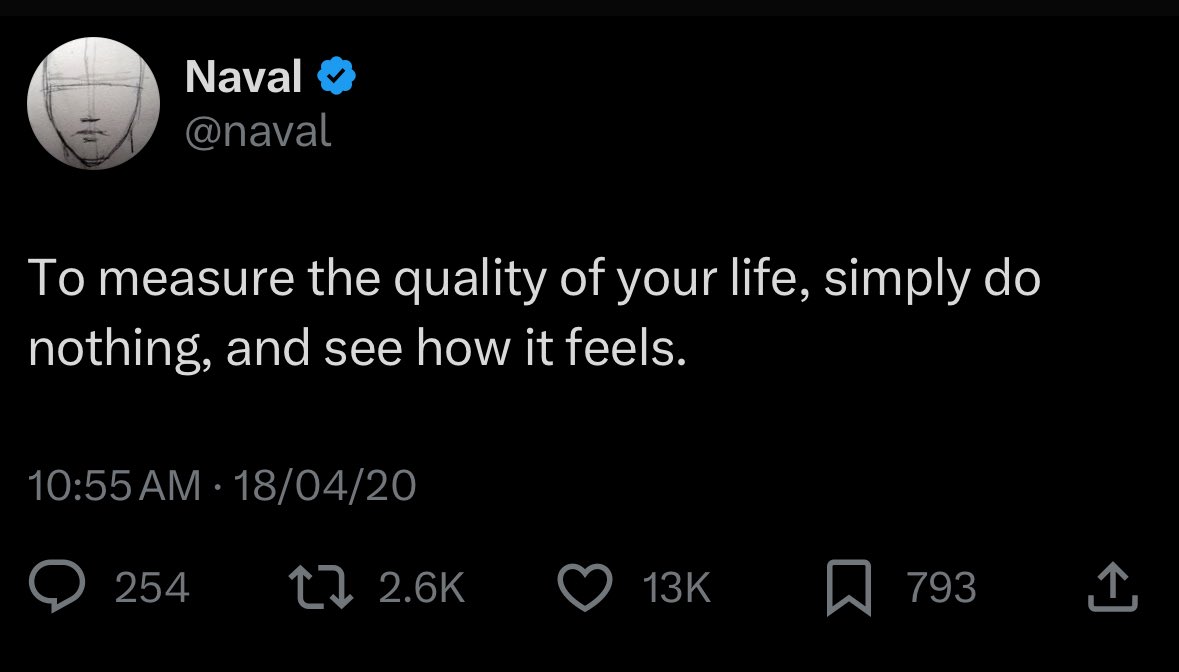Click the 10:55 AM timestamp
The width and height of the screenshot is (1179, 672).
pyautogui.click(x=114, y=487)
